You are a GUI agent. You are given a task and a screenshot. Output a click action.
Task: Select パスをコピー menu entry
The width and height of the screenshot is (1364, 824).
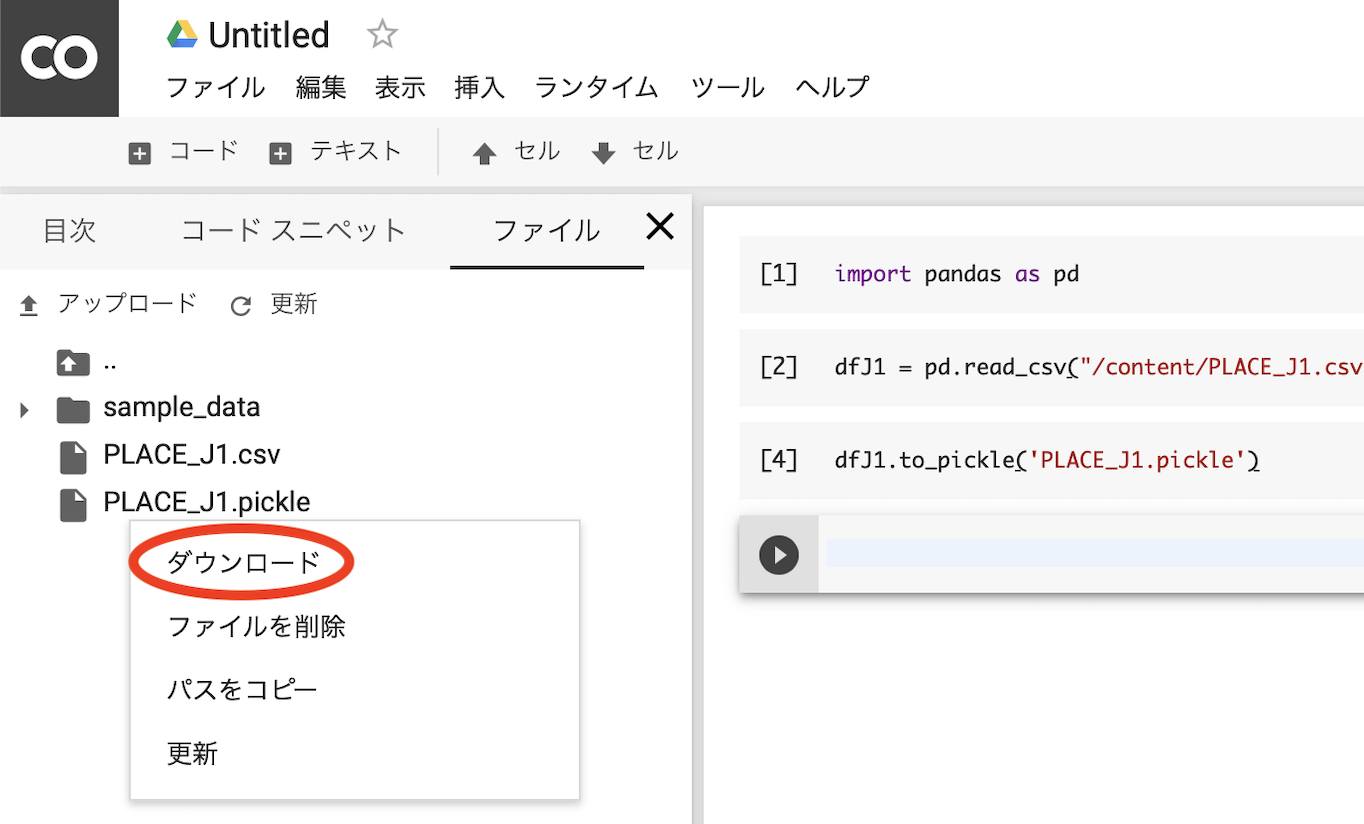point(242,690)
